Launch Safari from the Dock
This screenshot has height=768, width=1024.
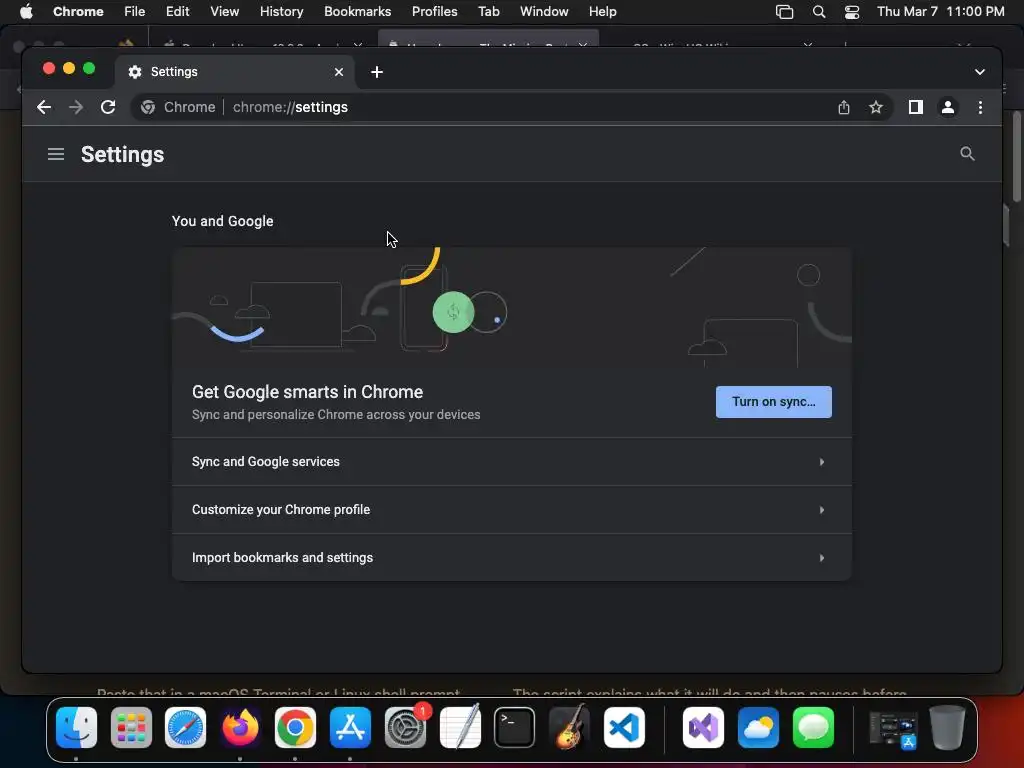click(185, 728)
